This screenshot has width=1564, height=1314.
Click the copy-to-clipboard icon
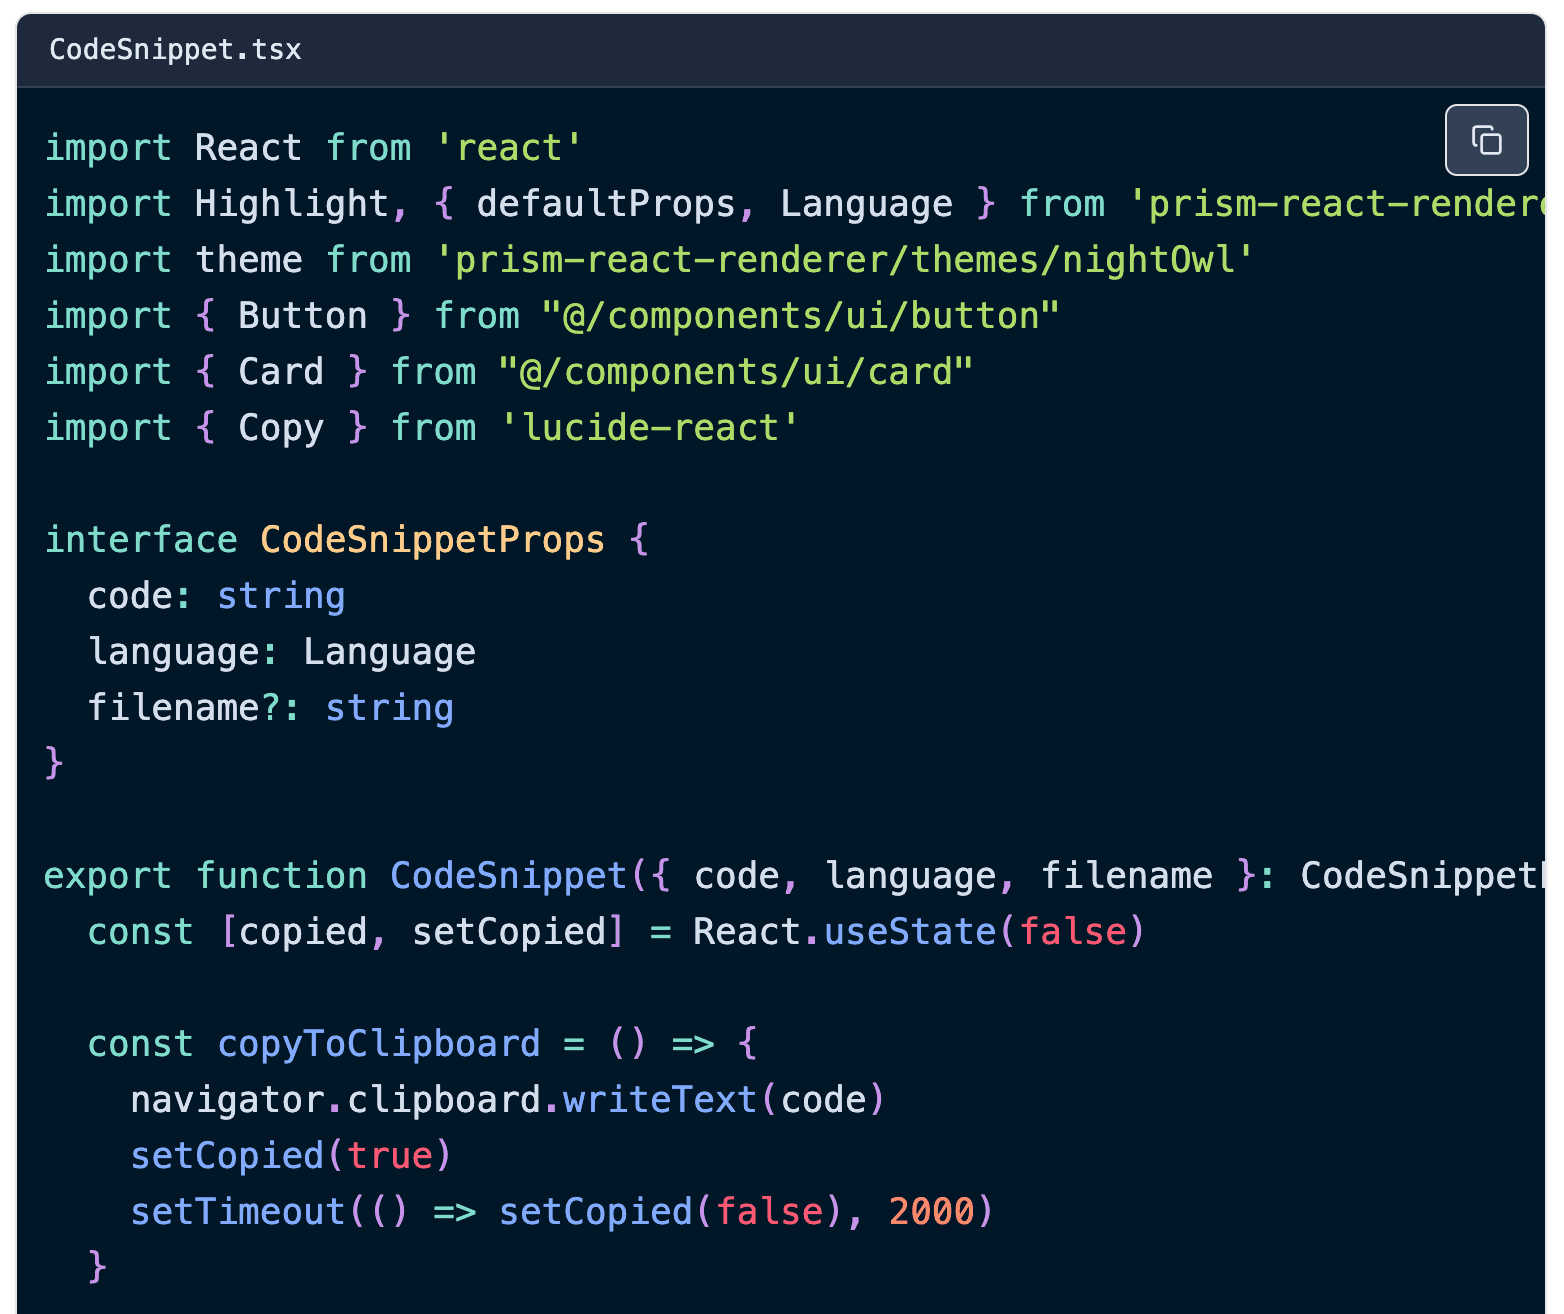1486,140
